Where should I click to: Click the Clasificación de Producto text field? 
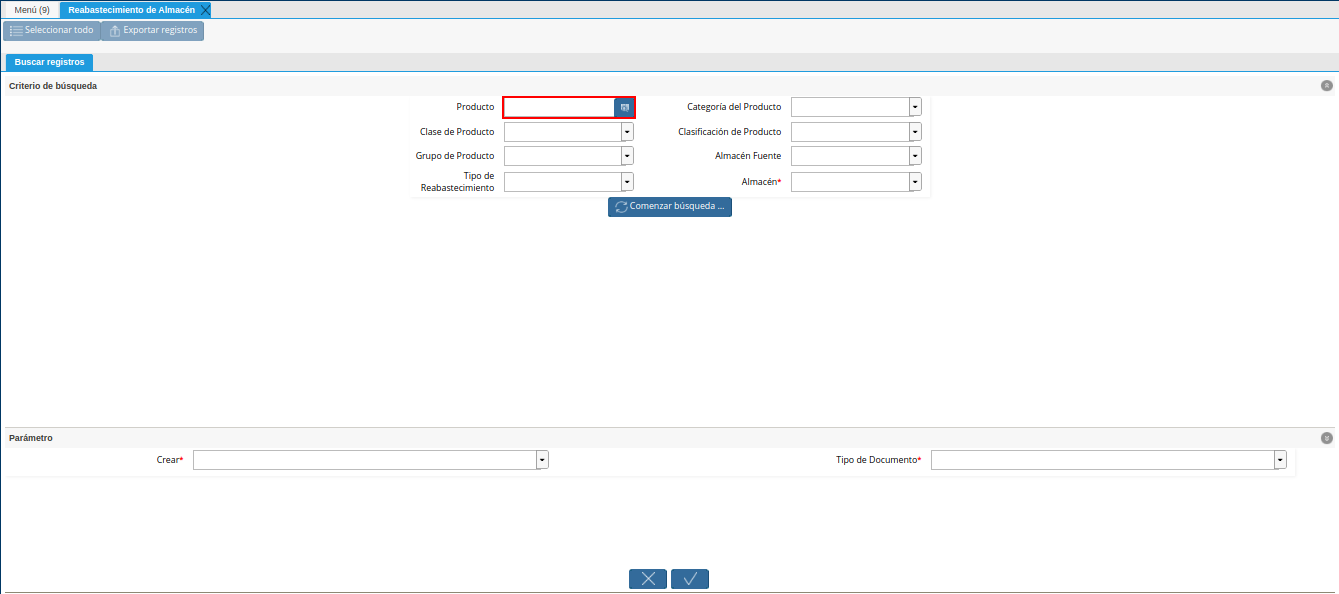[850, 132]
